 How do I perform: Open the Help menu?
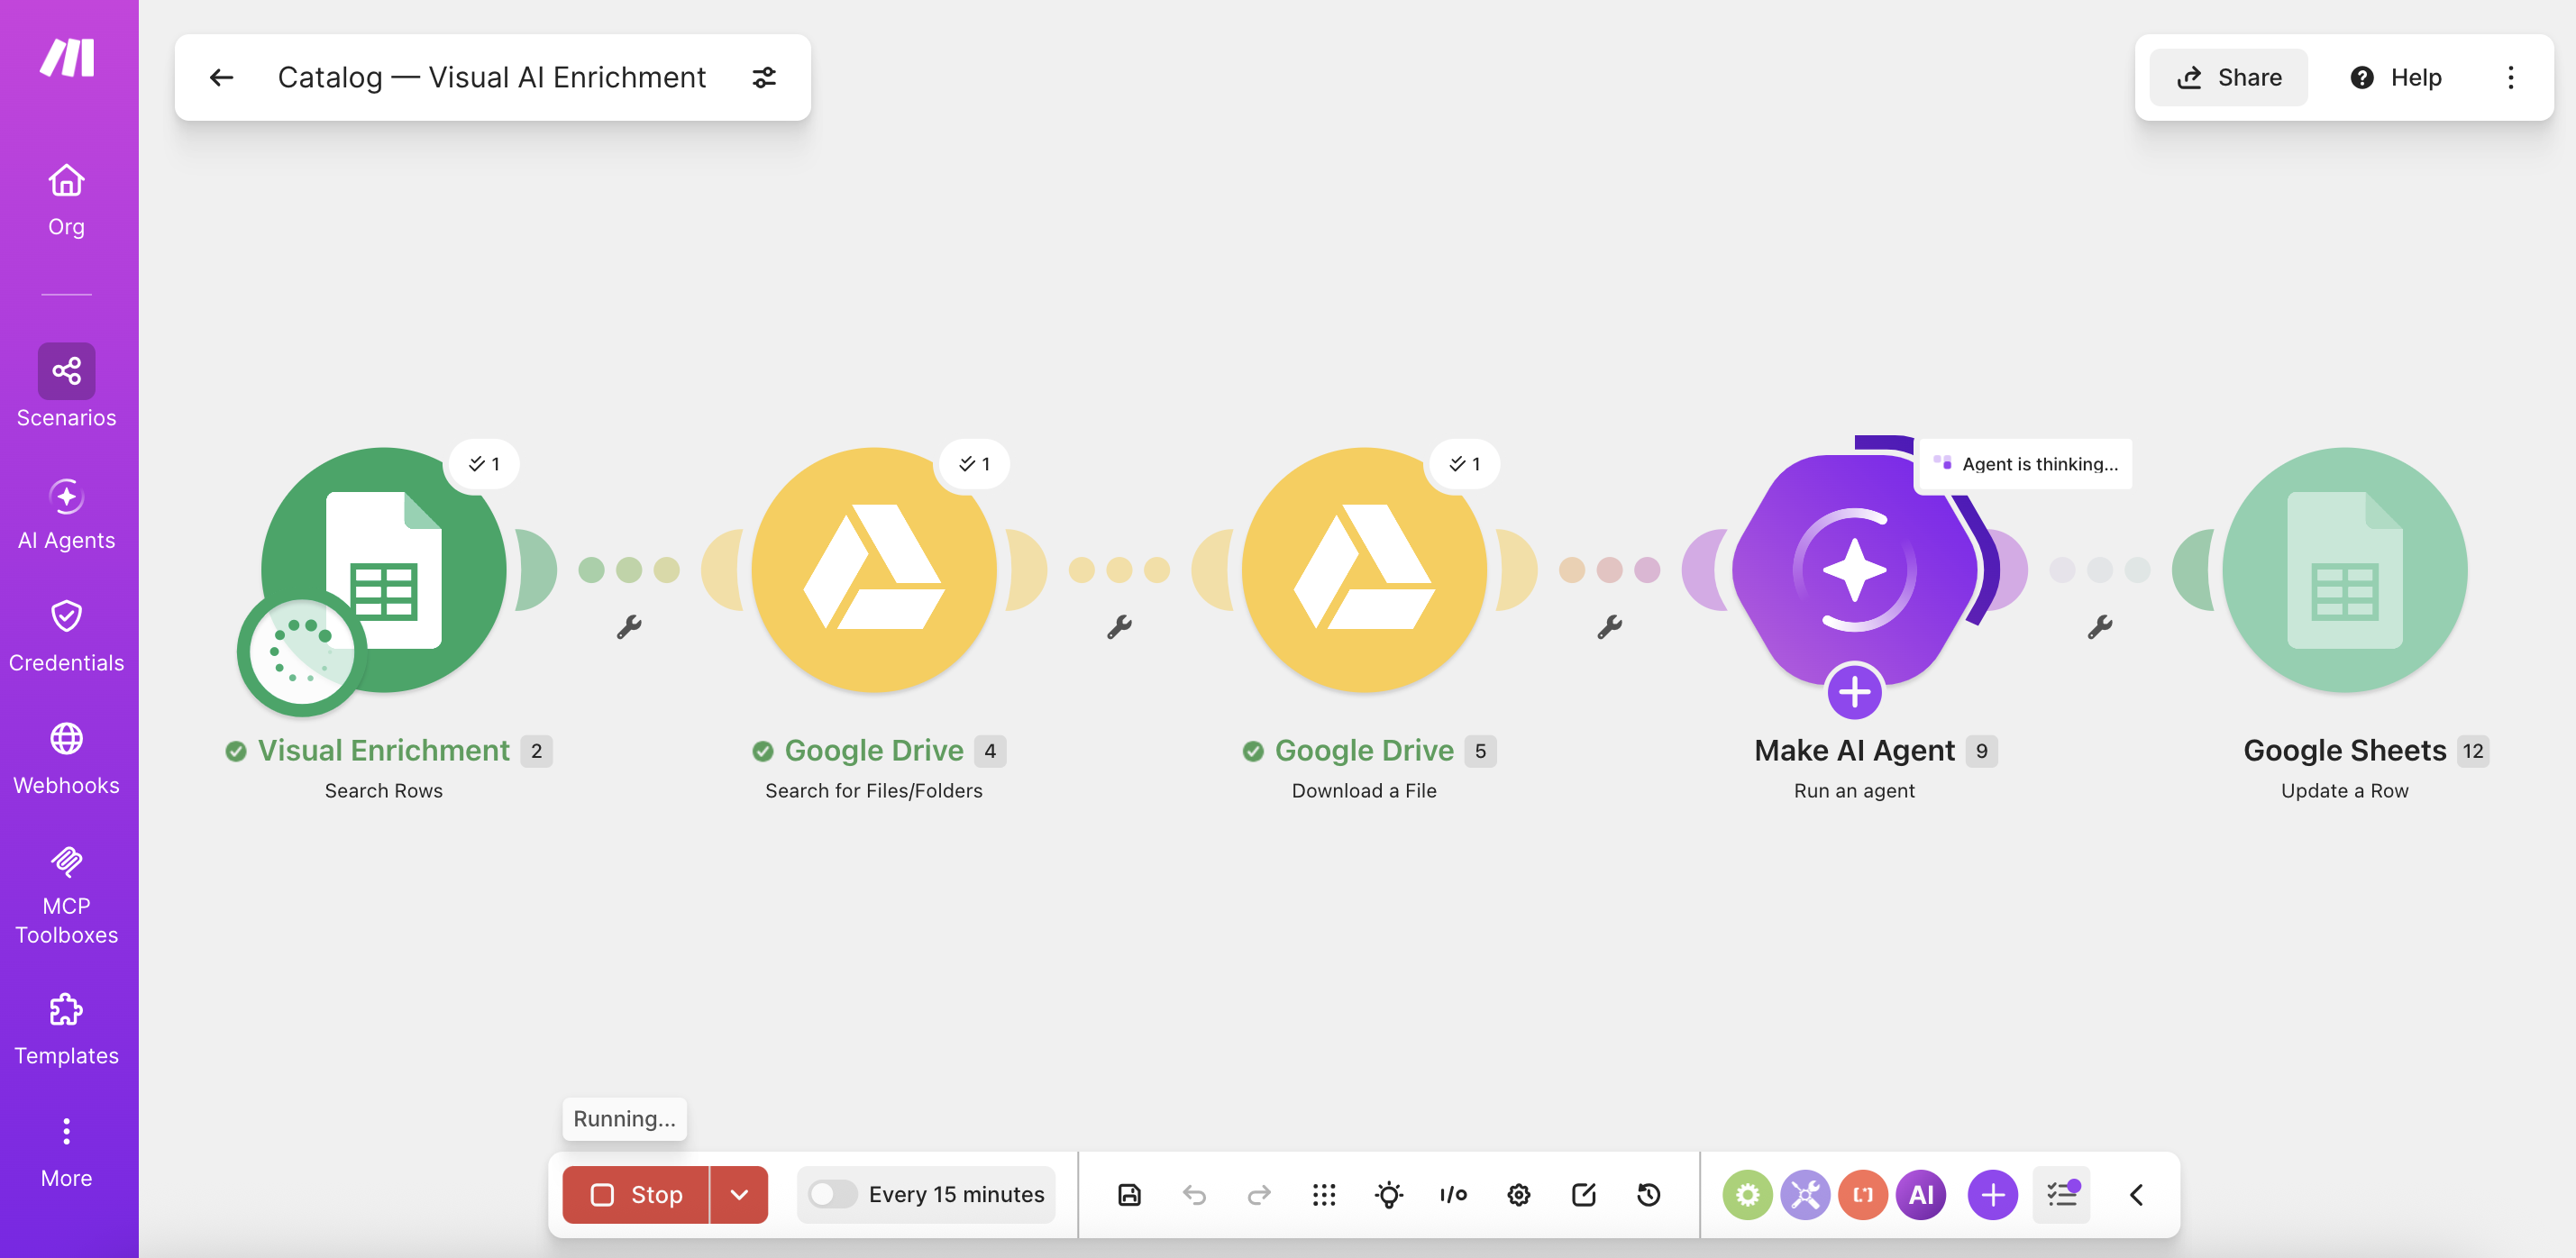click(2395, 78)
